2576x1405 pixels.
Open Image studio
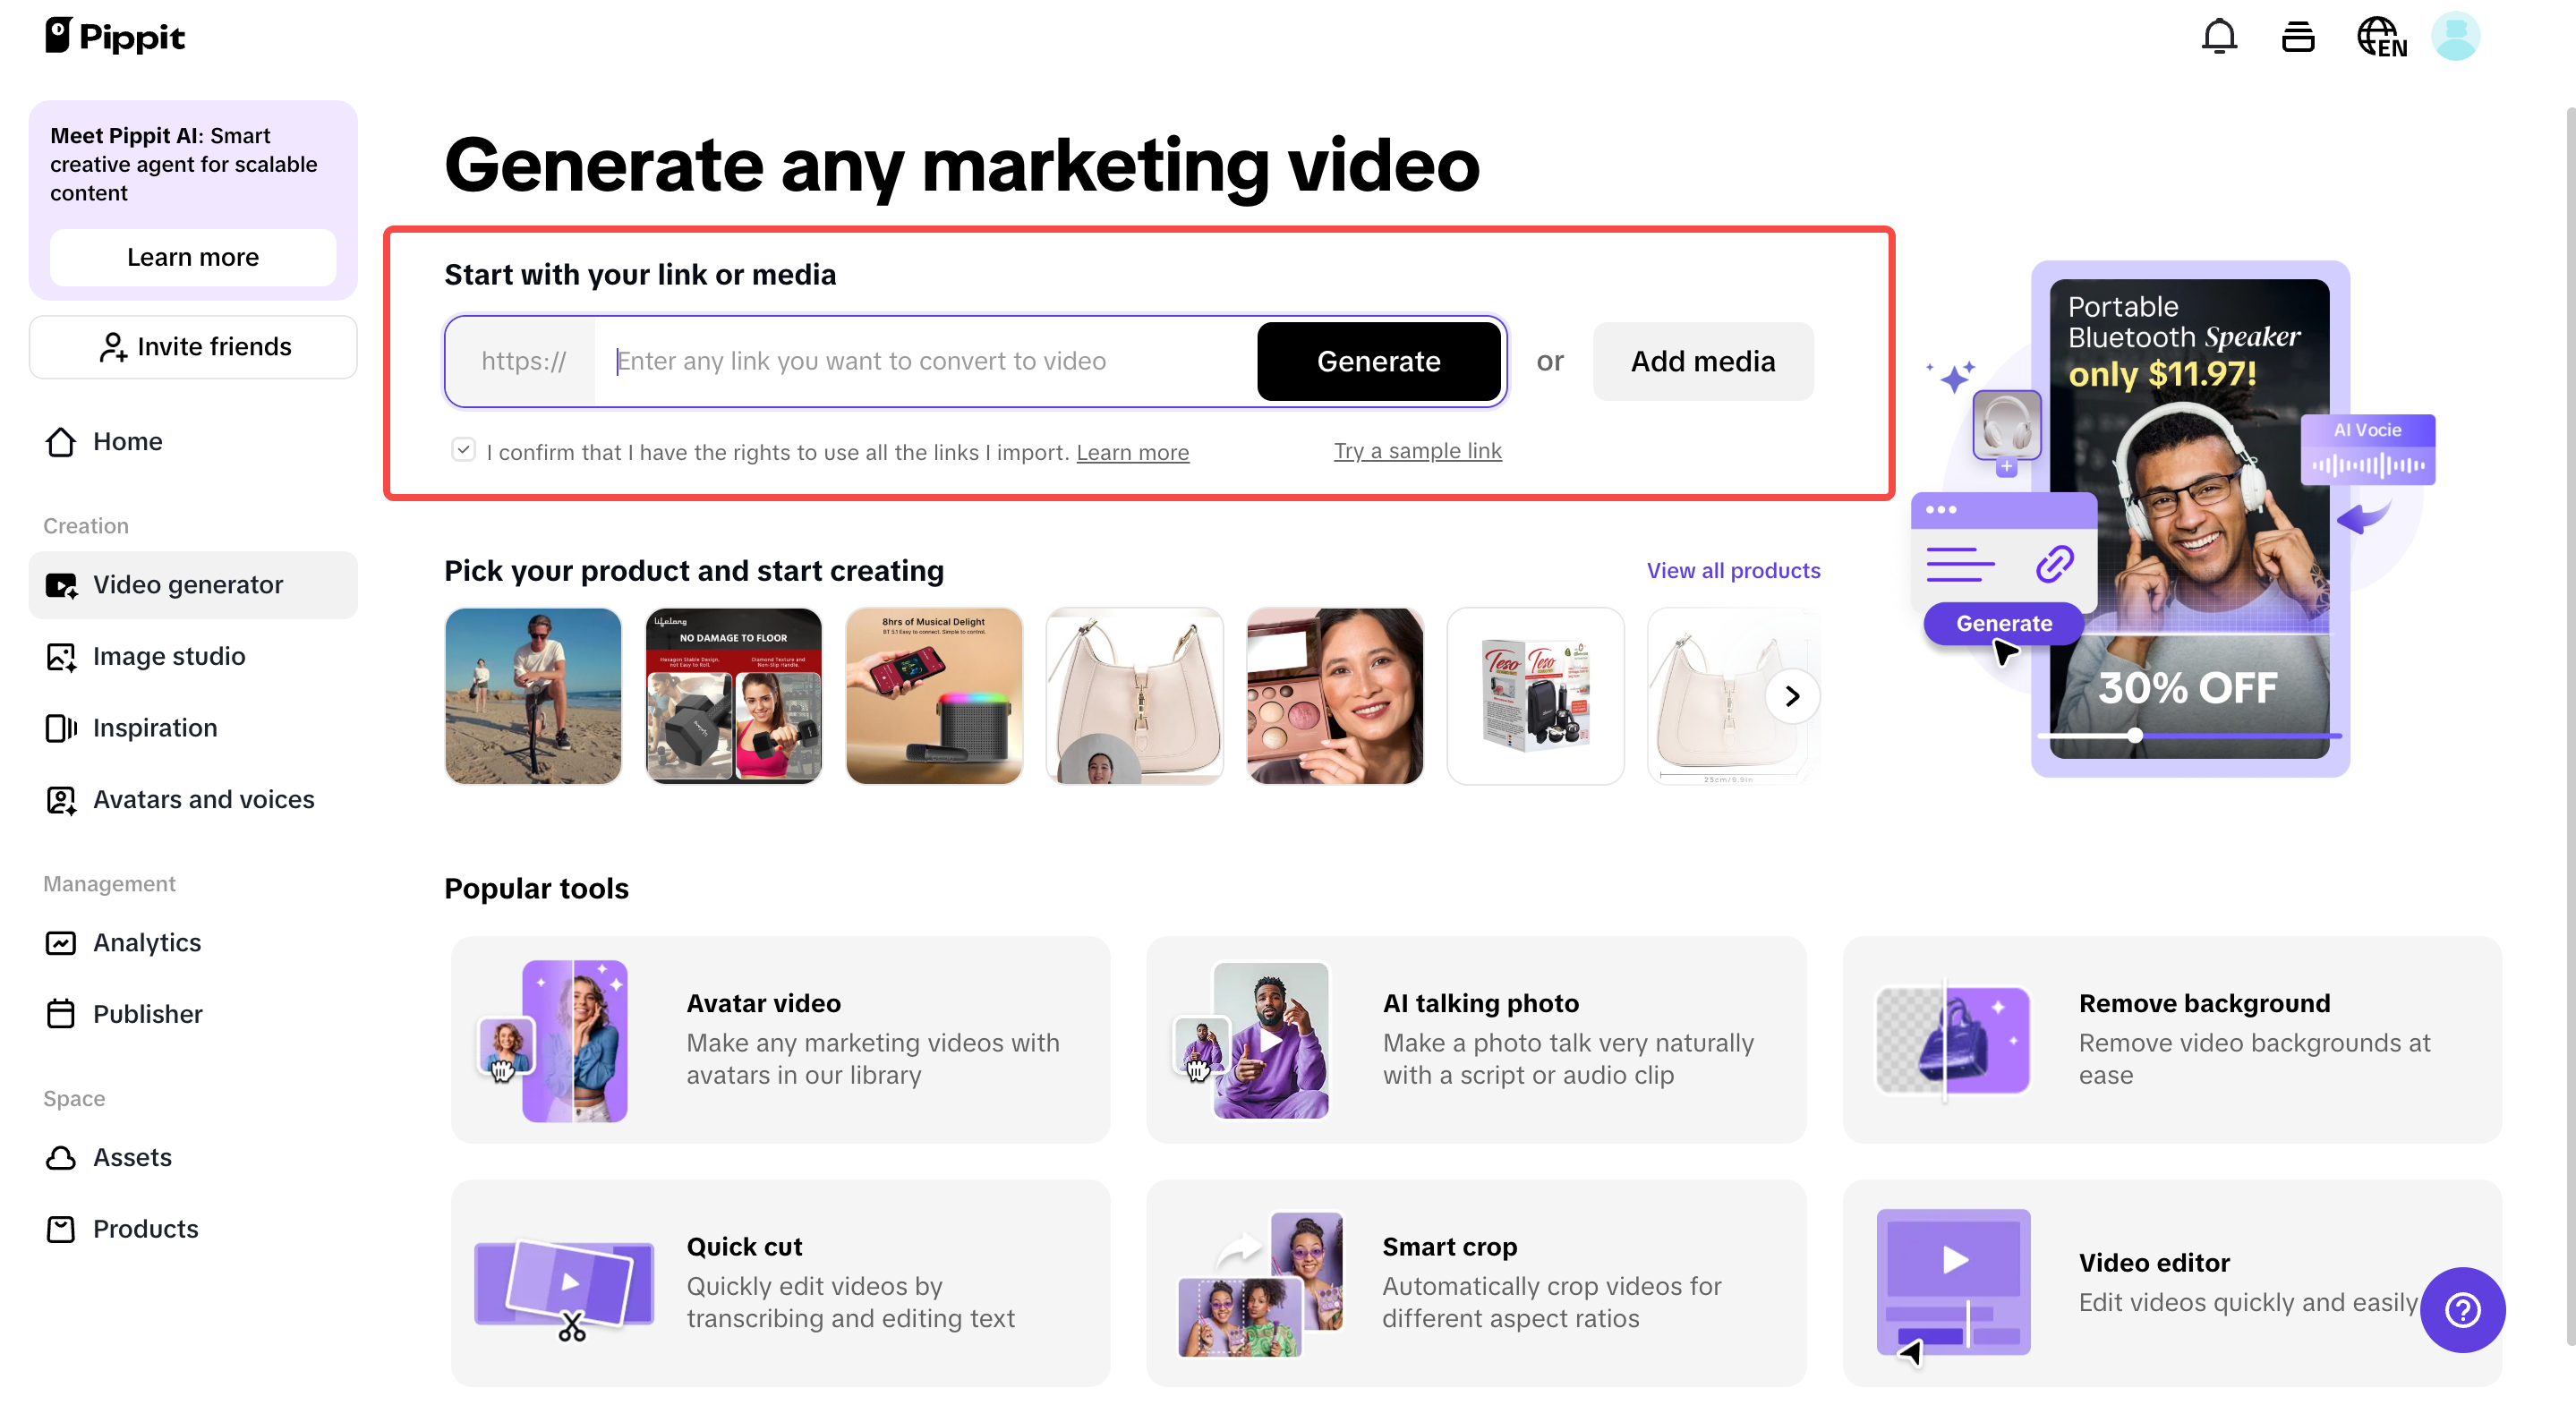click(168, 656)
